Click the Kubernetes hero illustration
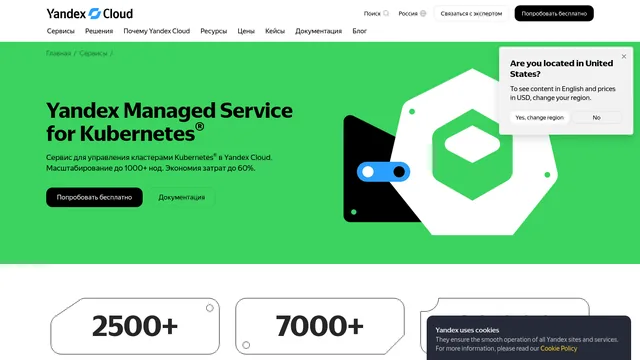Screen dimensions: 640x360 click(x=451, y=152)
